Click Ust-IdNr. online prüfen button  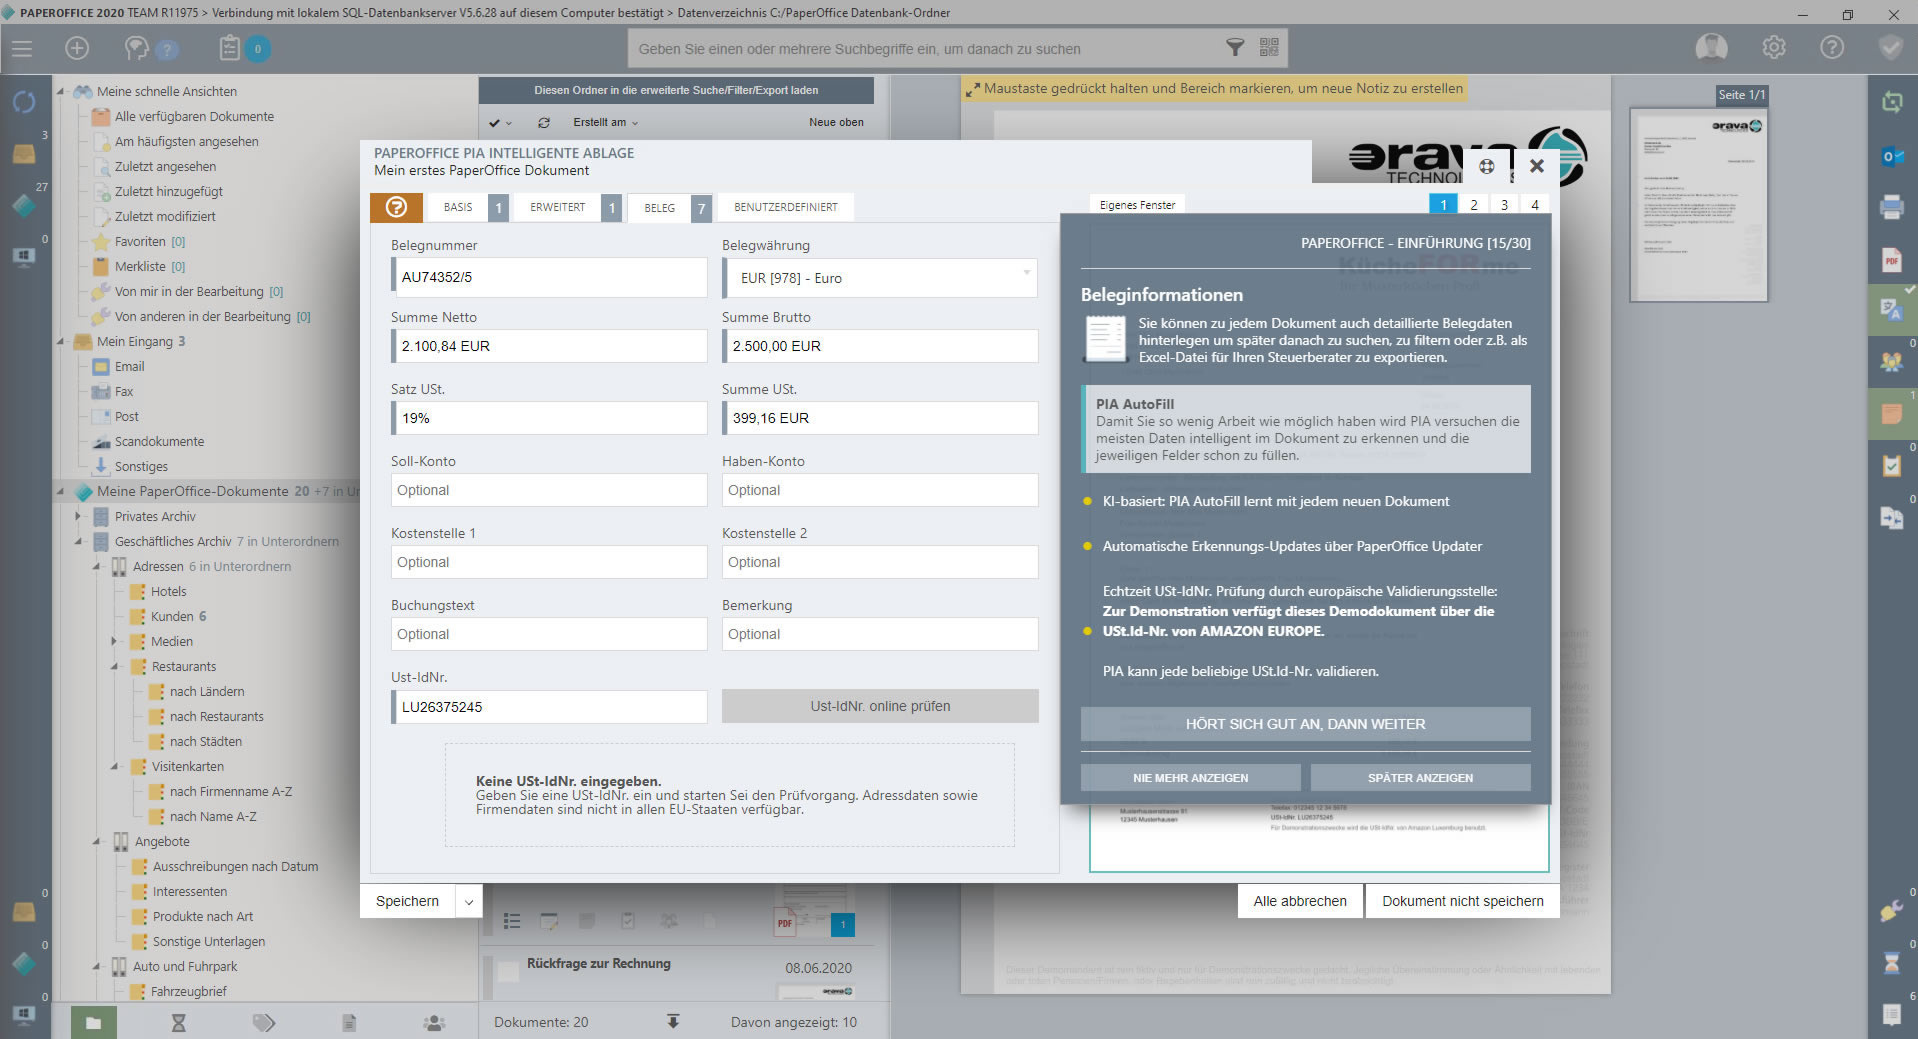click(x=880, y=706)
